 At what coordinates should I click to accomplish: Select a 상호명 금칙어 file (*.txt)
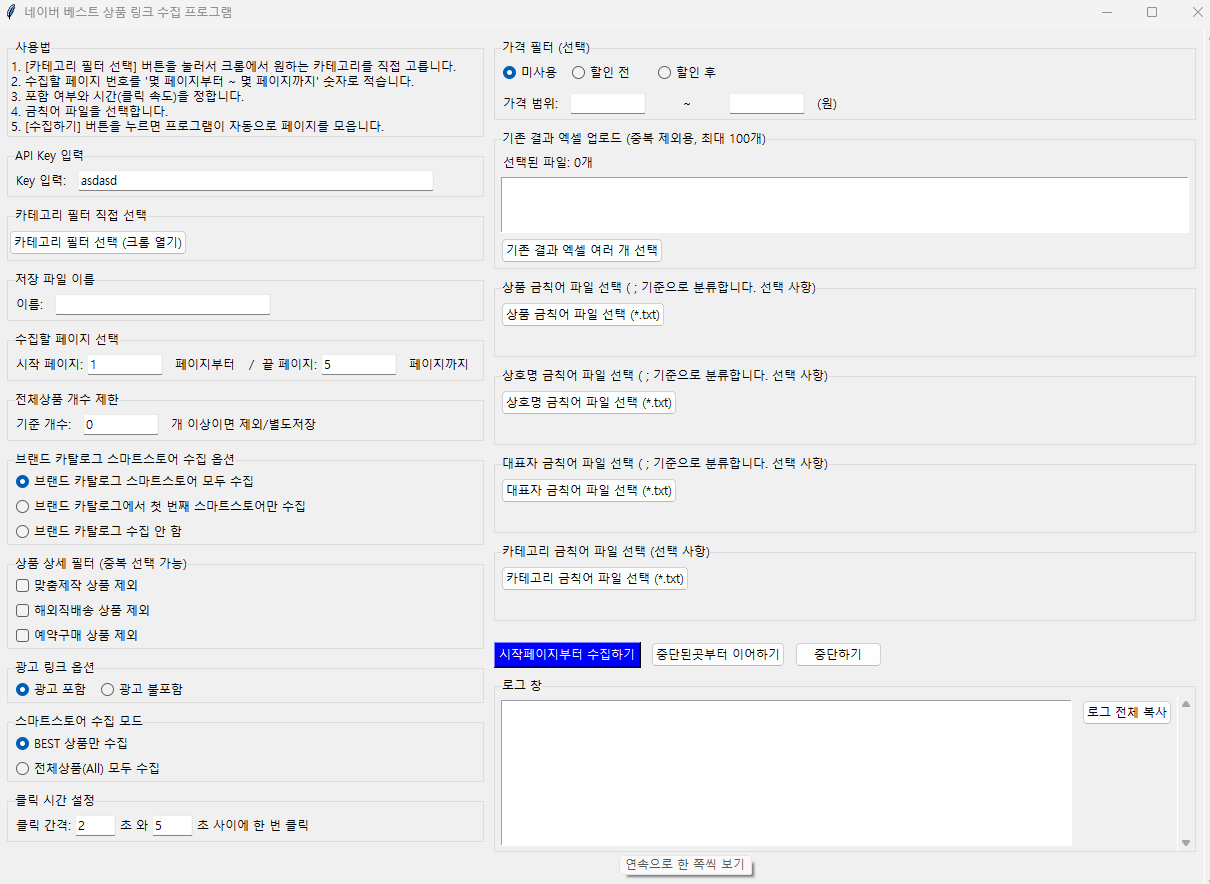(588, 402)
